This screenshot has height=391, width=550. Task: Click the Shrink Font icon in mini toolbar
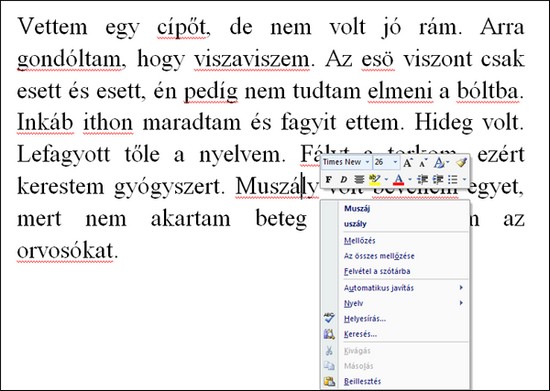click(423, 163)
